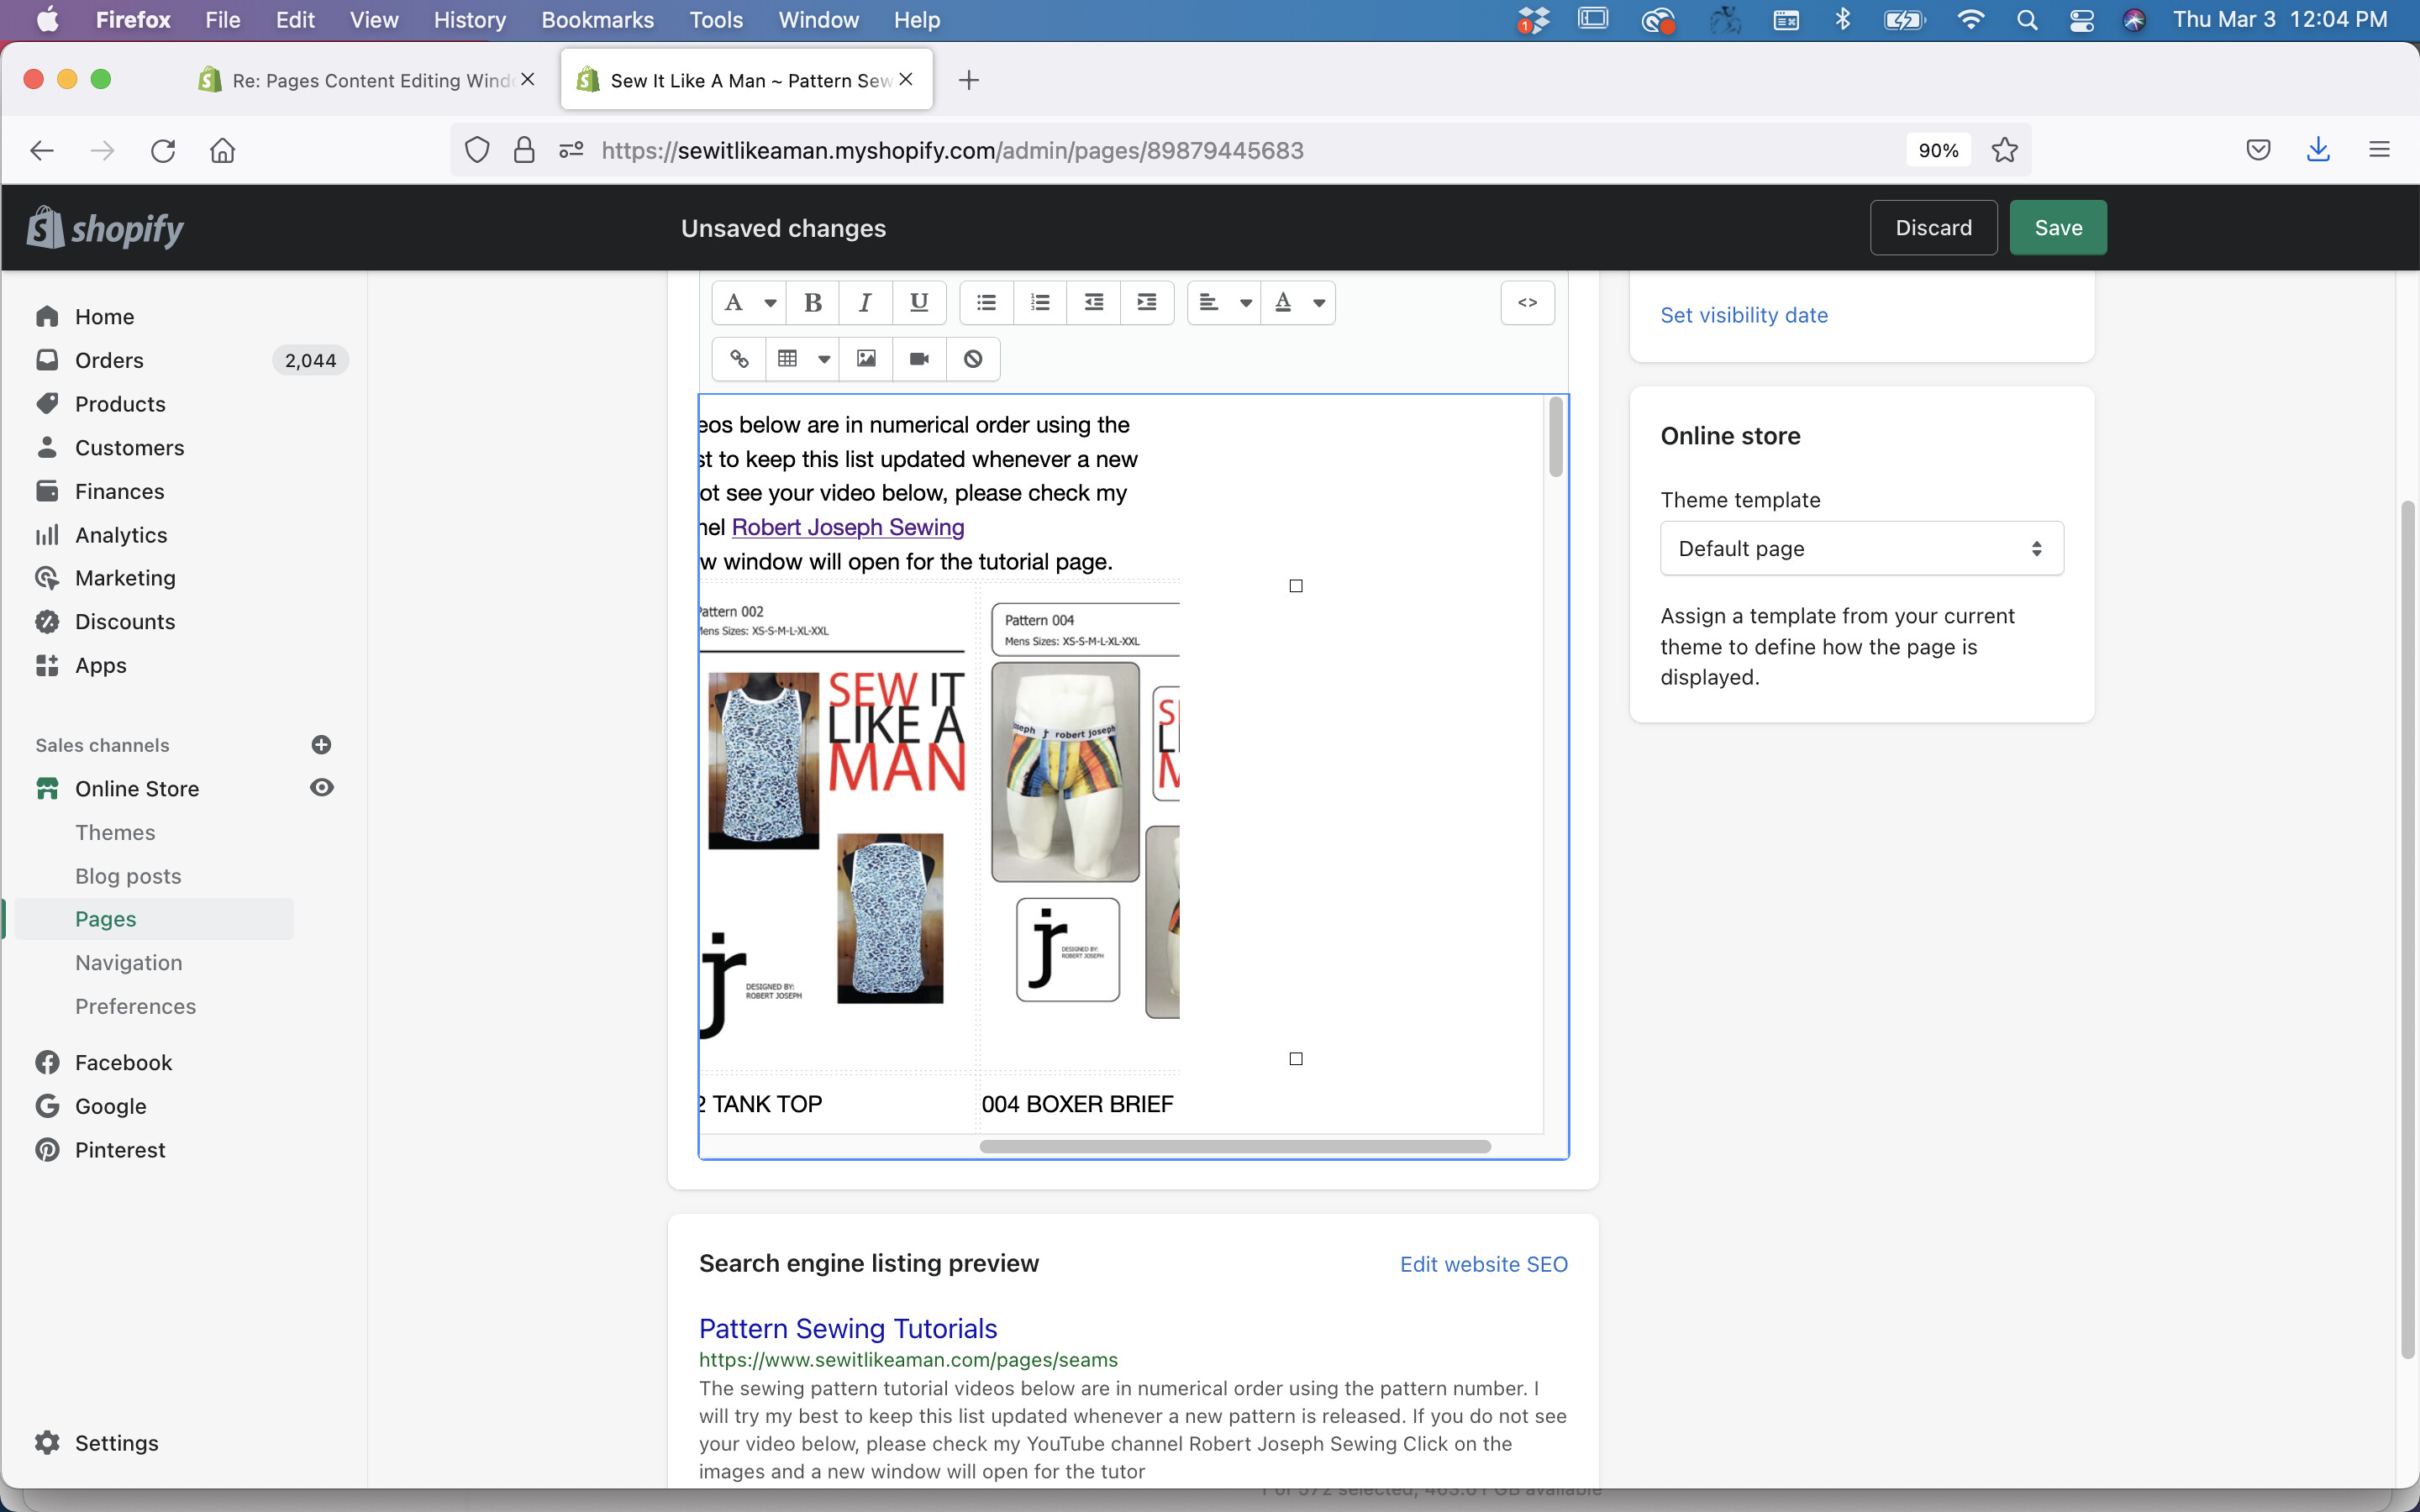
Task: View online store via eye icon
Action: (x=321, y=788)
